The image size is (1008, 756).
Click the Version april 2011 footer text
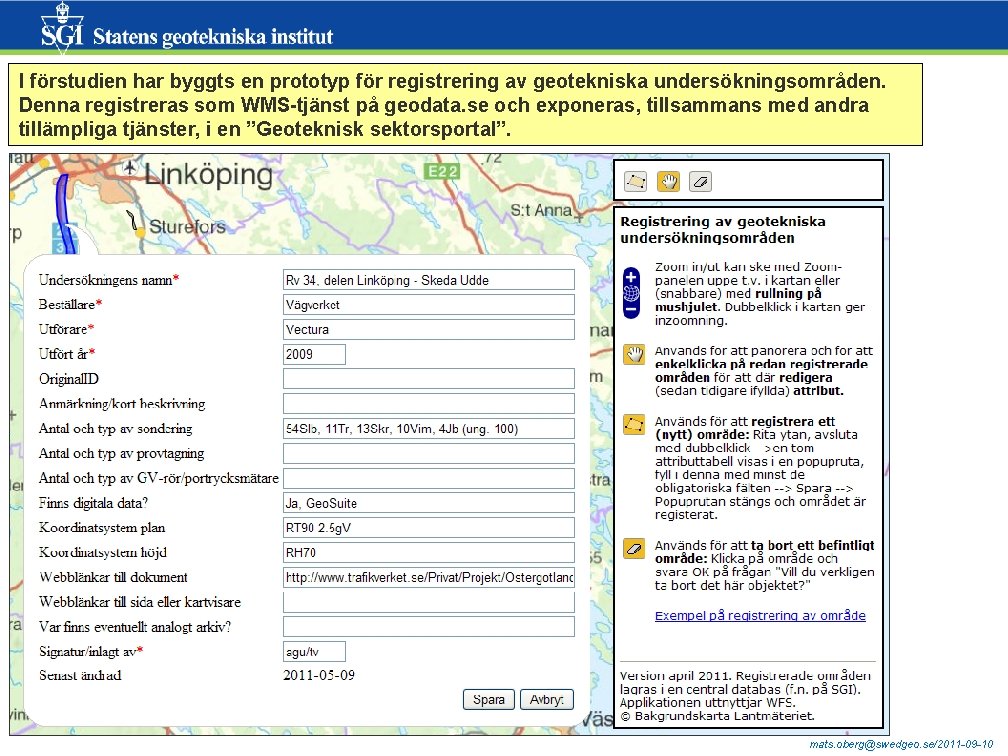(x=746, y=696)
